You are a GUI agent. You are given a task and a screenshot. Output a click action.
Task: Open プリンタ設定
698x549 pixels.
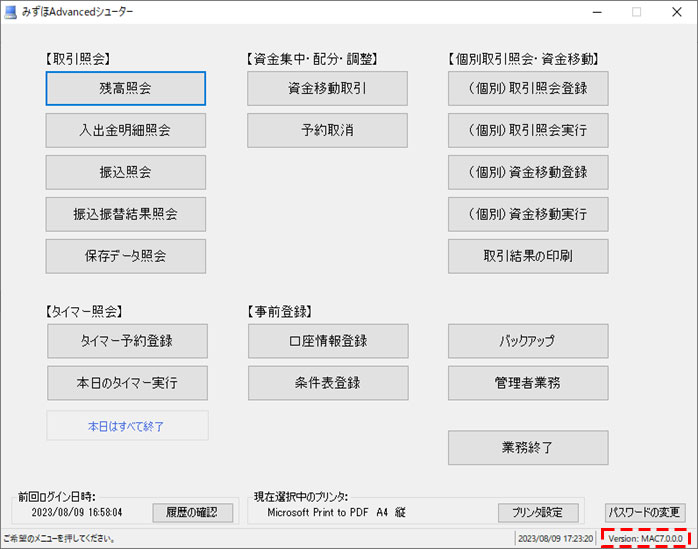coord(538,512)
